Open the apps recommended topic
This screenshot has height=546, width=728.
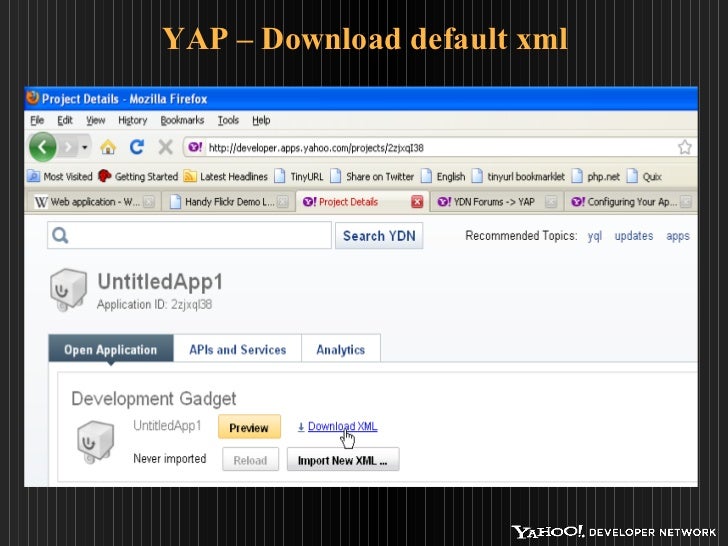tap(678, 236)
